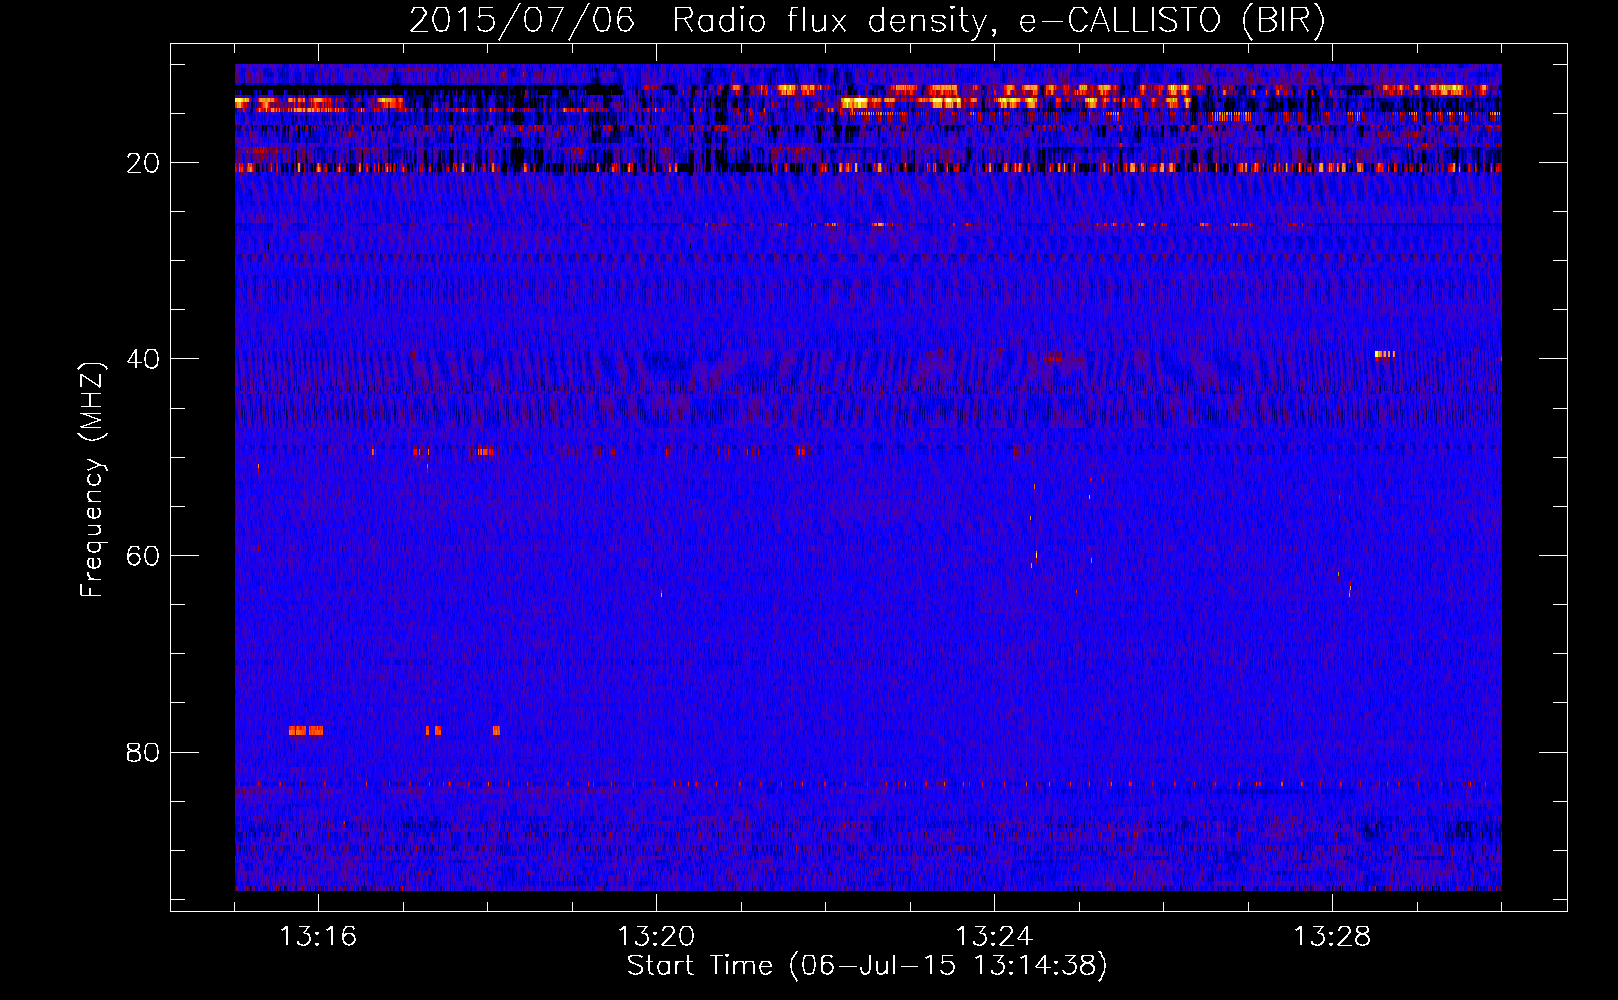This screenshot has width=1618, height=1000.
Task: Click the 13:20 time tick label
Action: [x=656, y=936]
